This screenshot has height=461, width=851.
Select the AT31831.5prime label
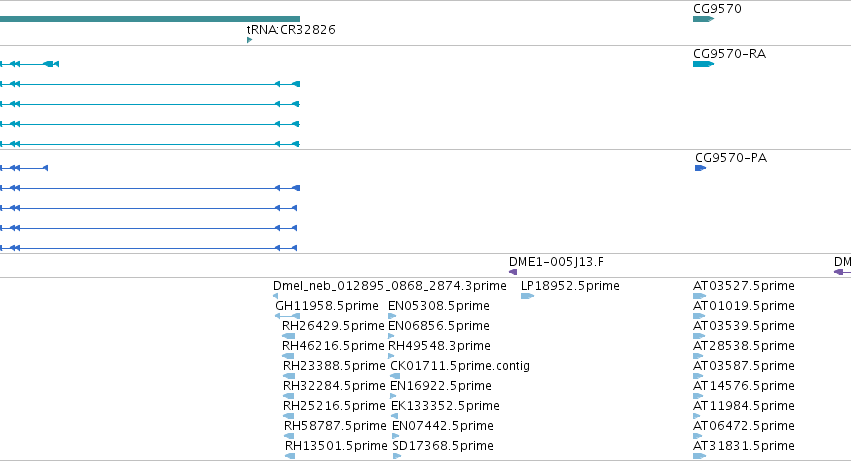point(744,446)
